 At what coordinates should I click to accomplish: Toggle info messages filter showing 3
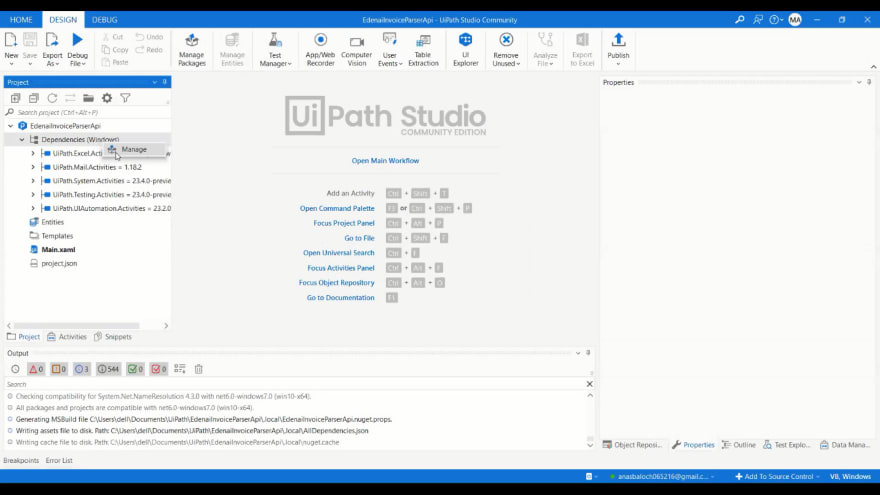pos(81,369)
